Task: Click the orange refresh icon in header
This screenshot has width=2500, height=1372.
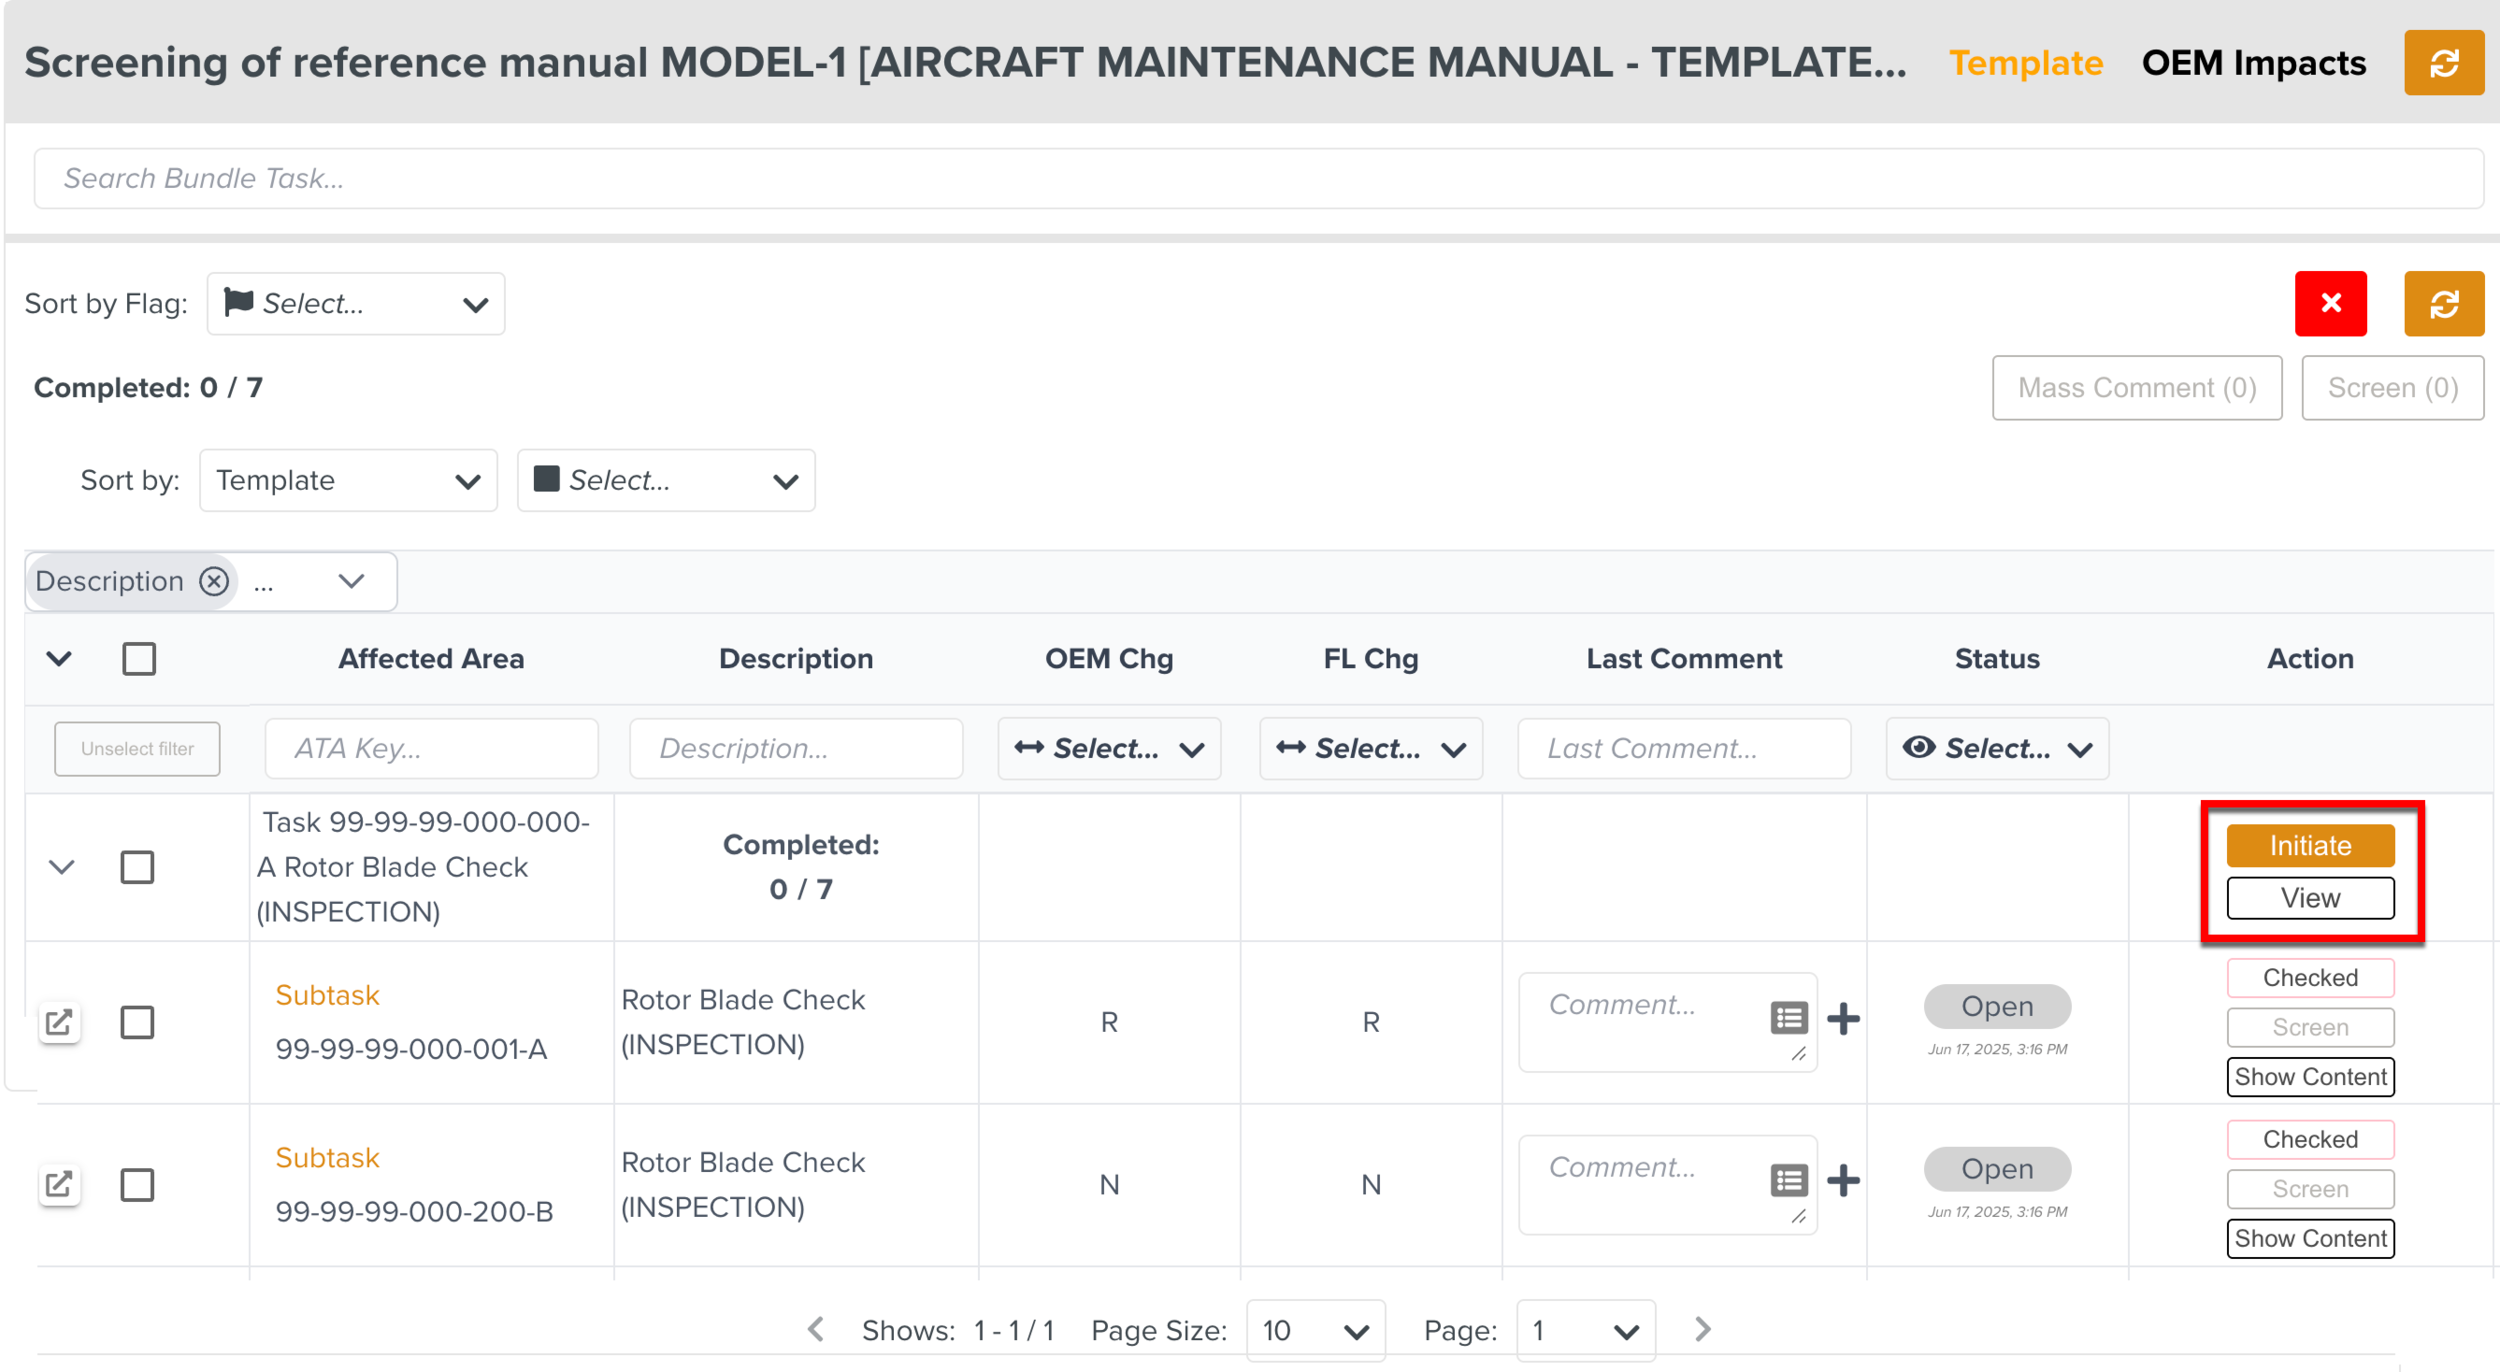Action: [x=2443, y=63]
